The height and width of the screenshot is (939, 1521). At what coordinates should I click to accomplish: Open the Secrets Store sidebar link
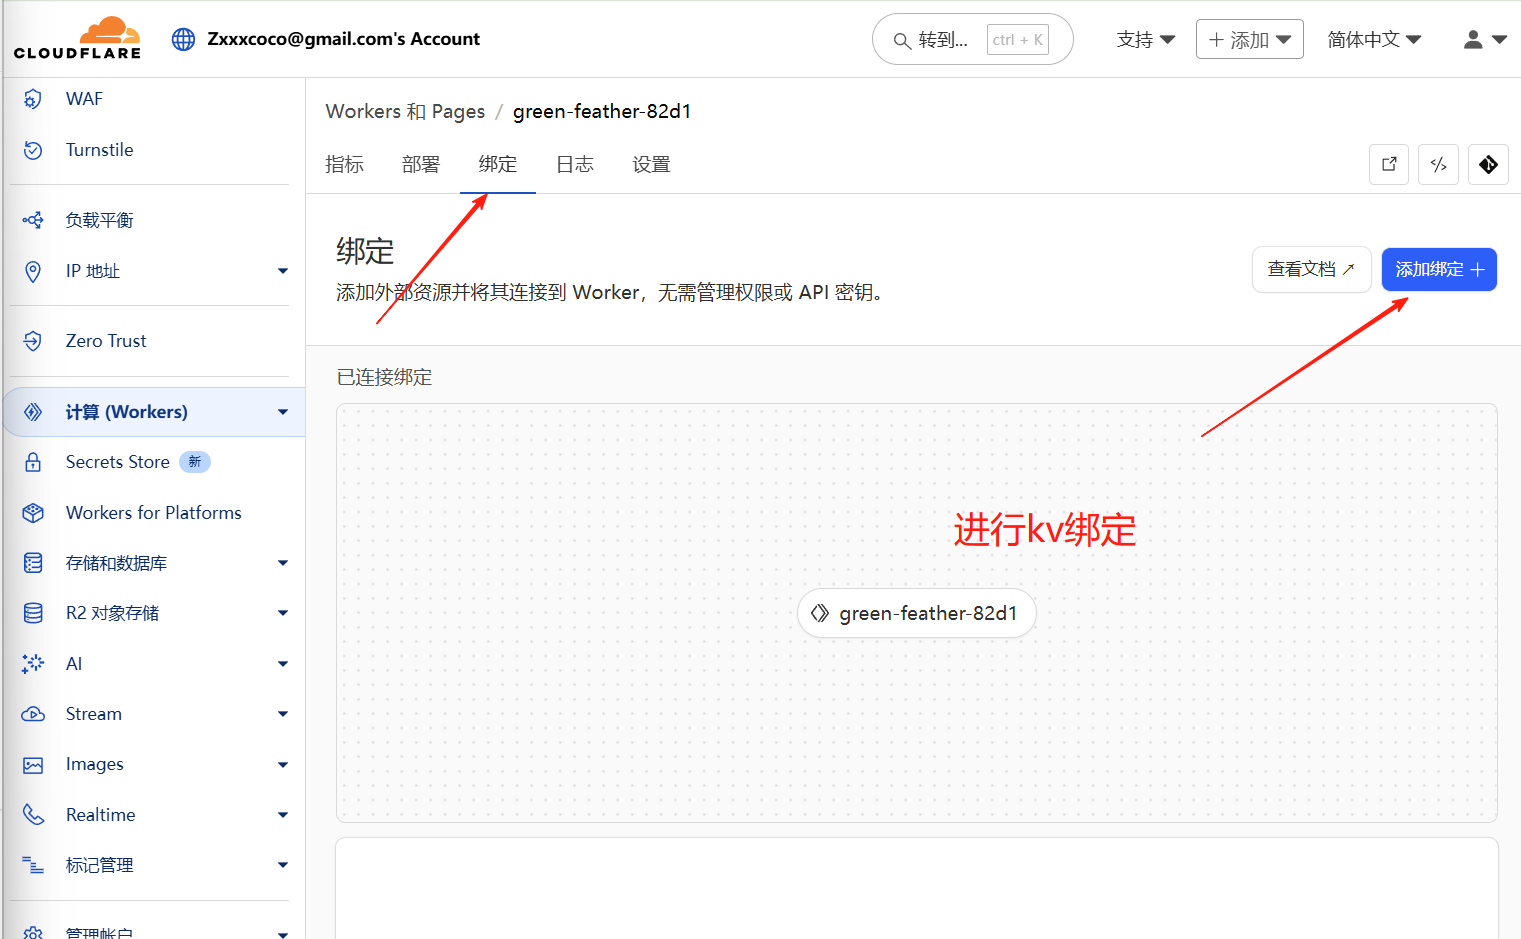coord(117,462)
